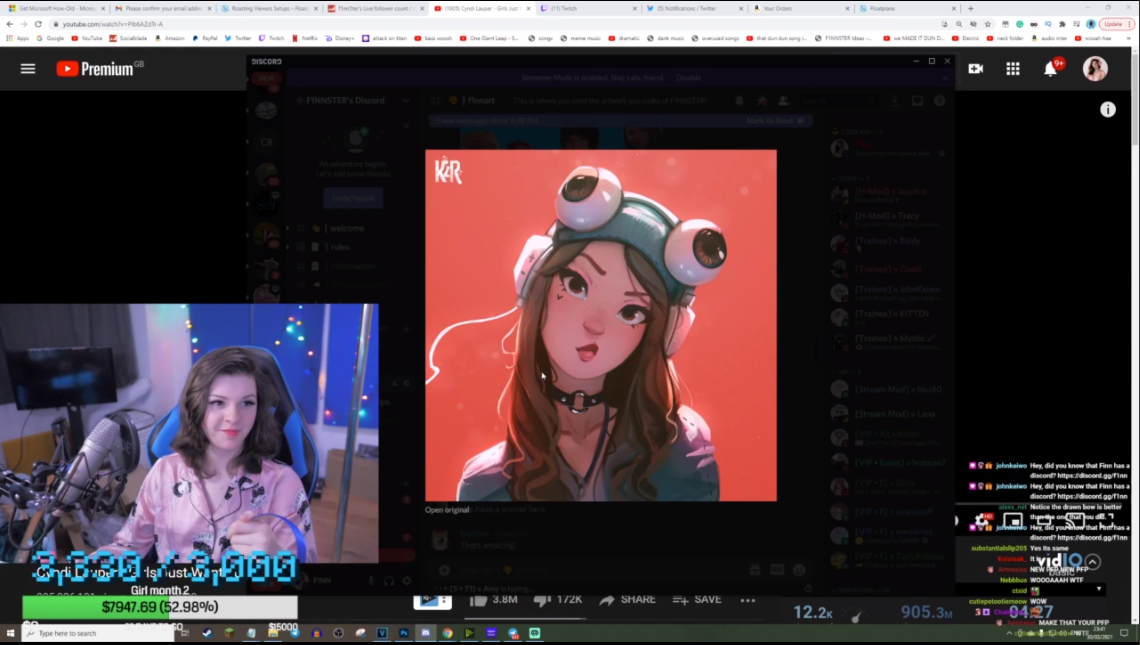Expand the F1NNSTER's Discord server dropdown
1140x645 pixels.
[406, 100]
